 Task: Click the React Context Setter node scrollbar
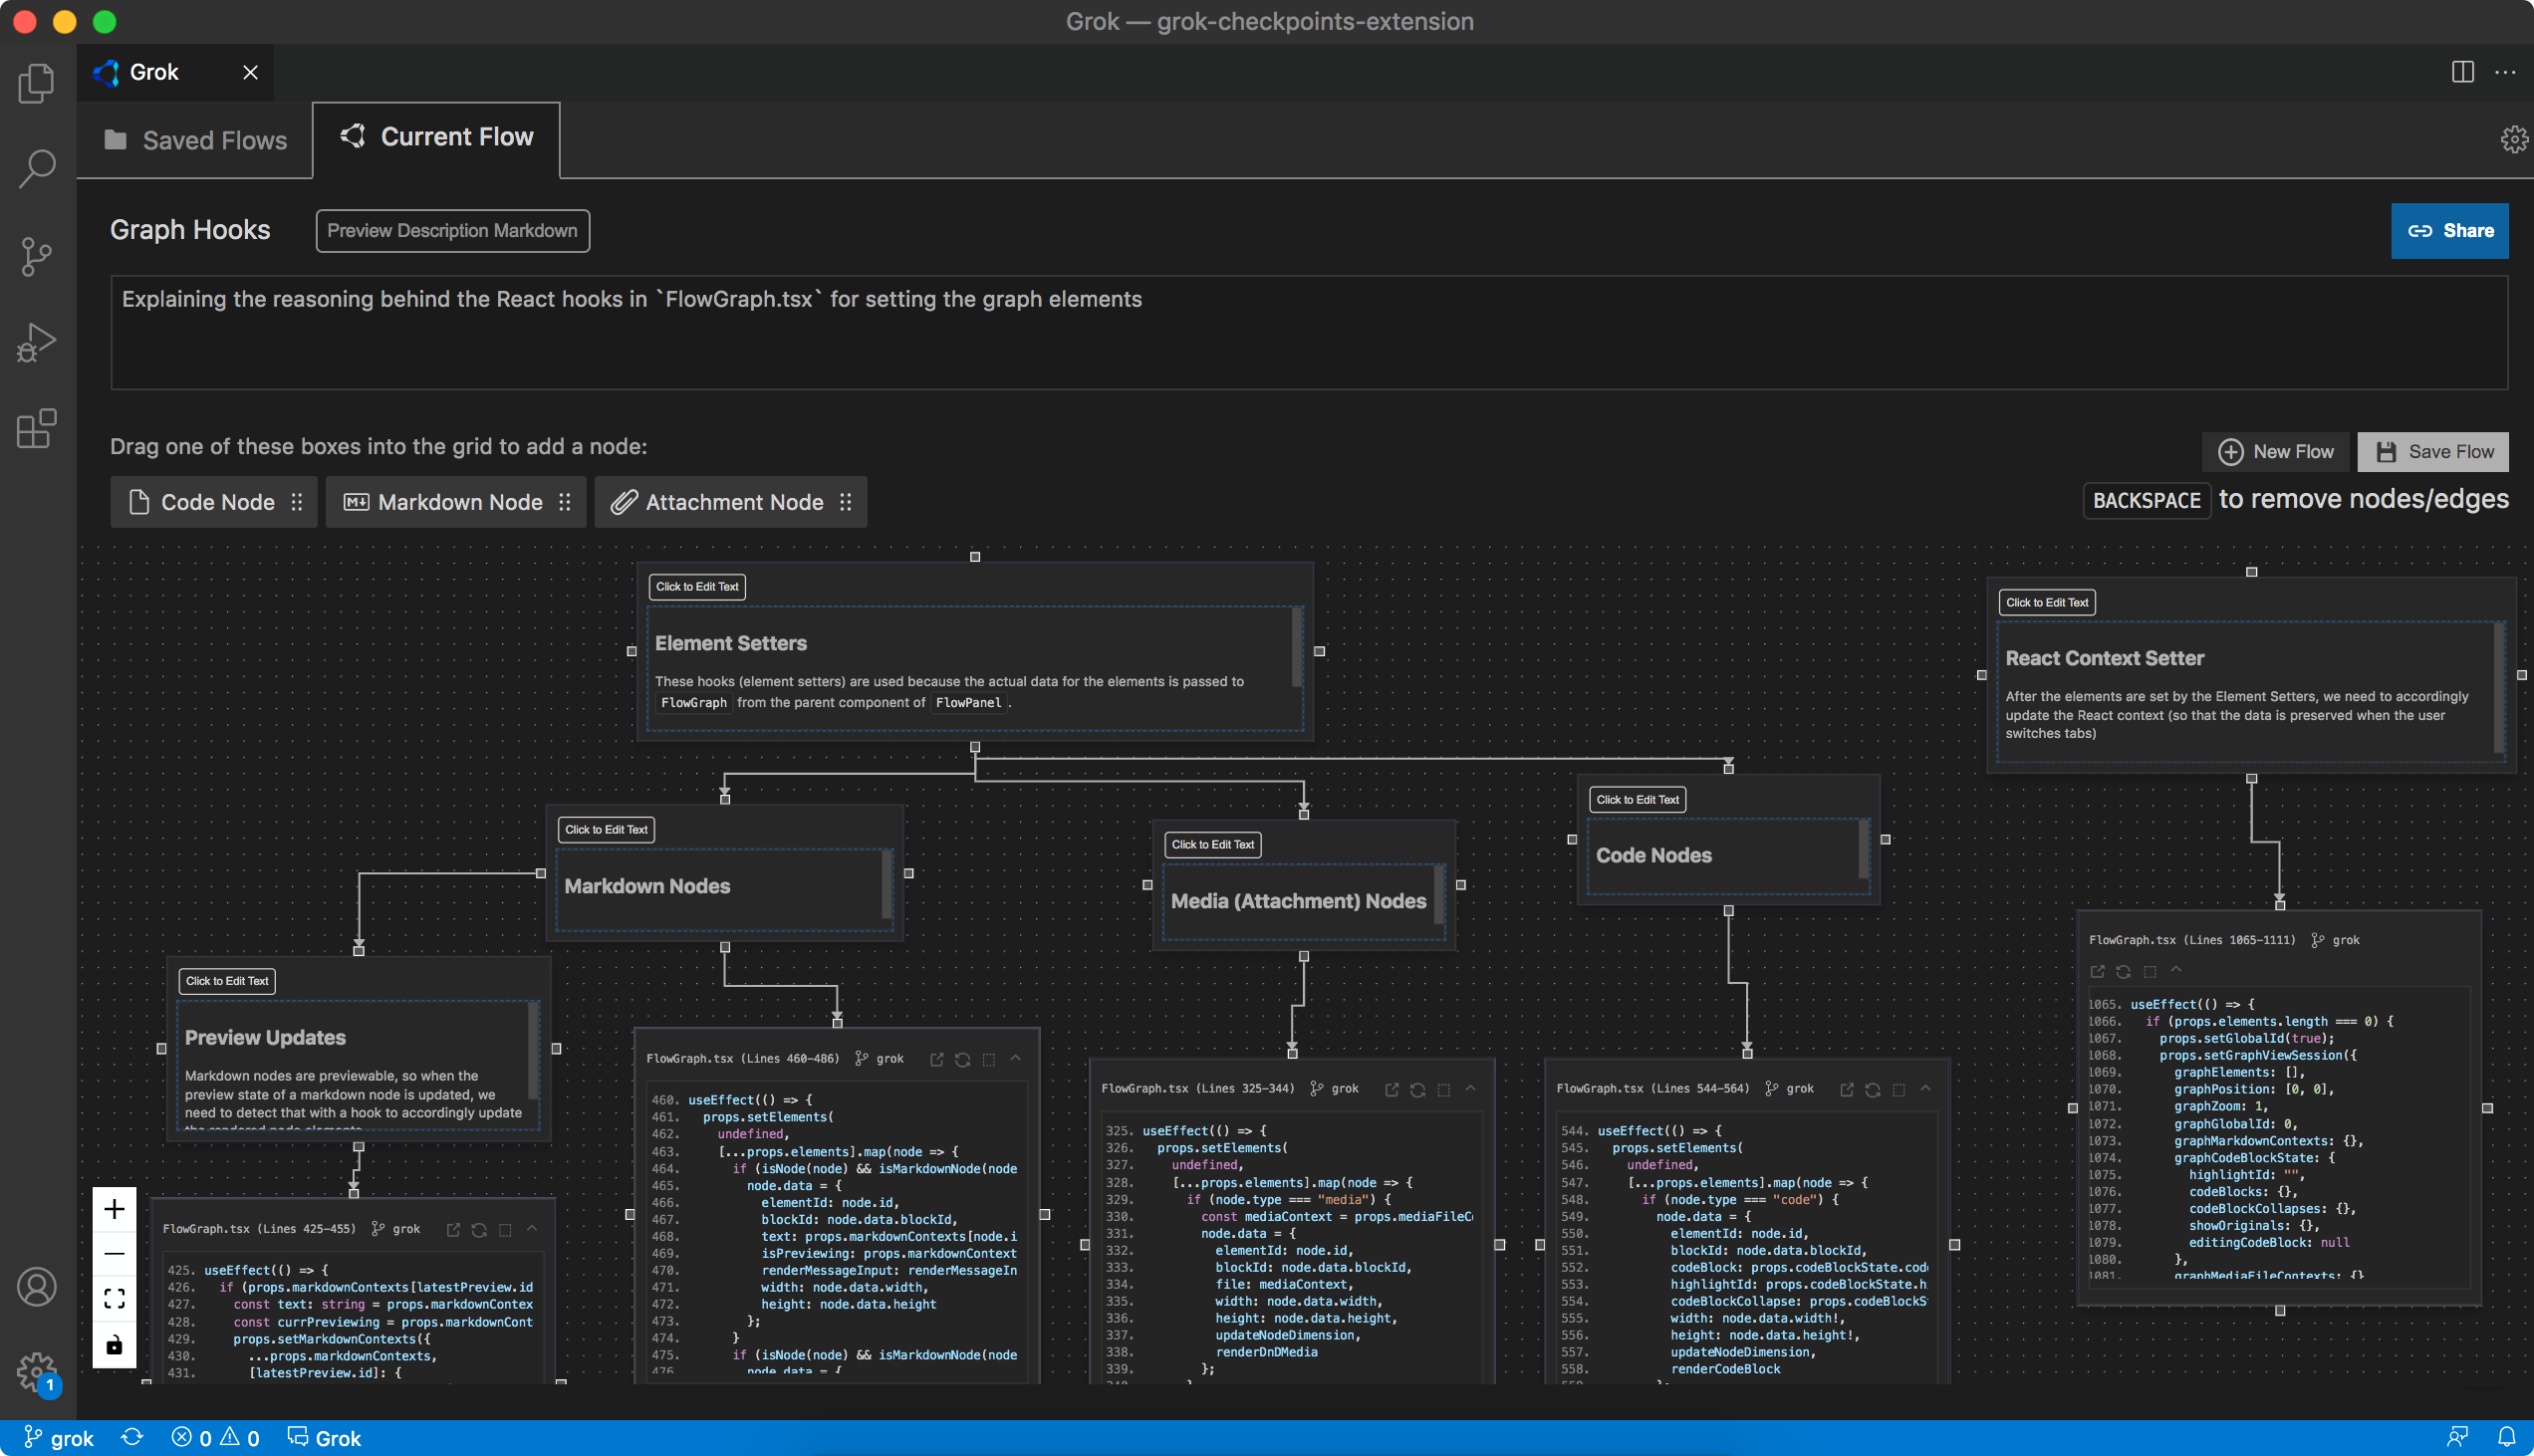click(2498, 688)
